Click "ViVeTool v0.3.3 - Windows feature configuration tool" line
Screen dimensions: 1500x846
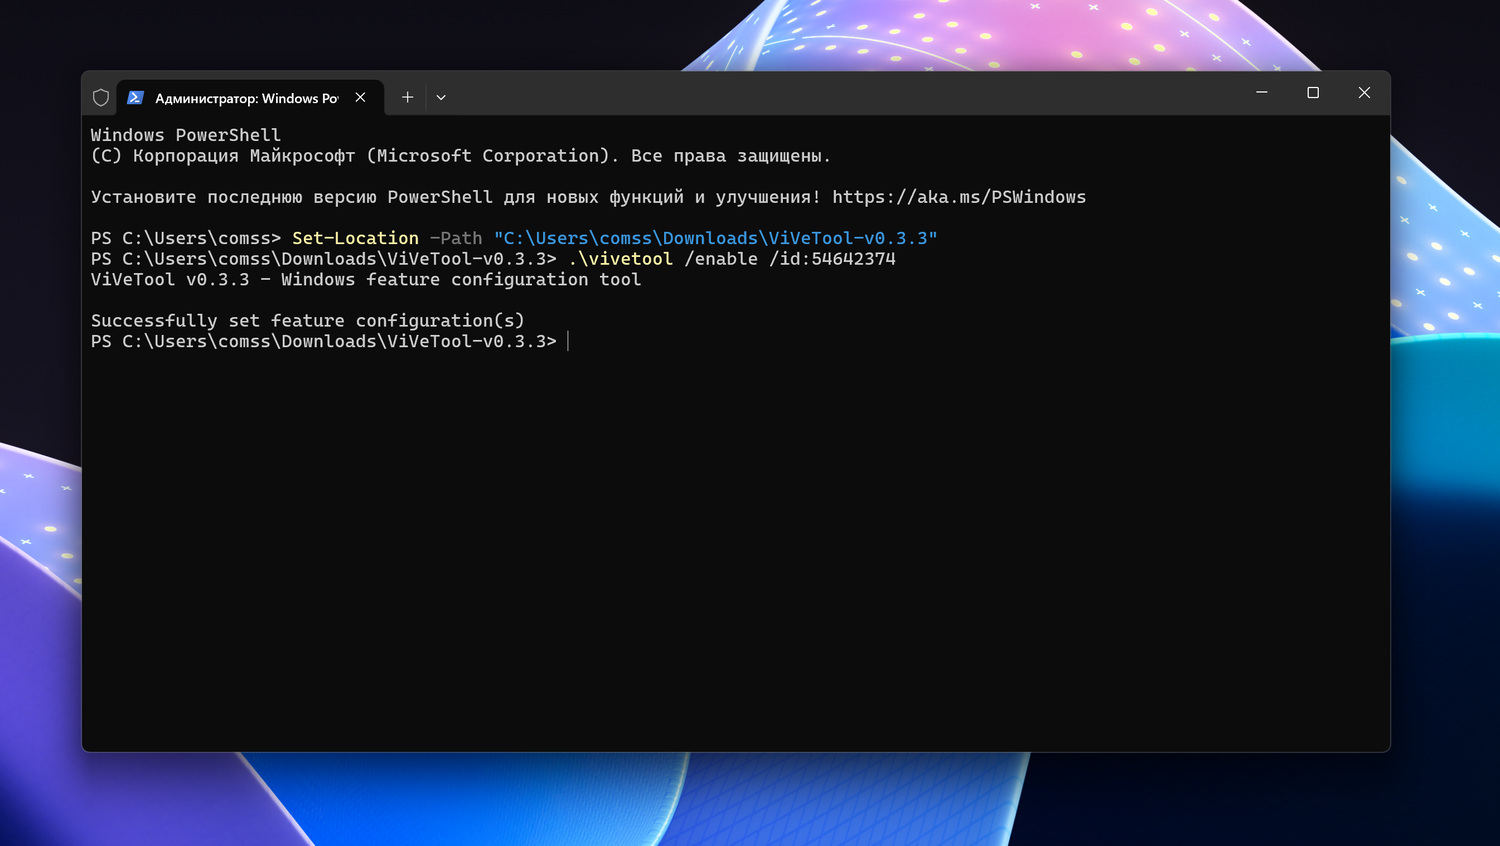pyautogui.click(x=366, y=280)
